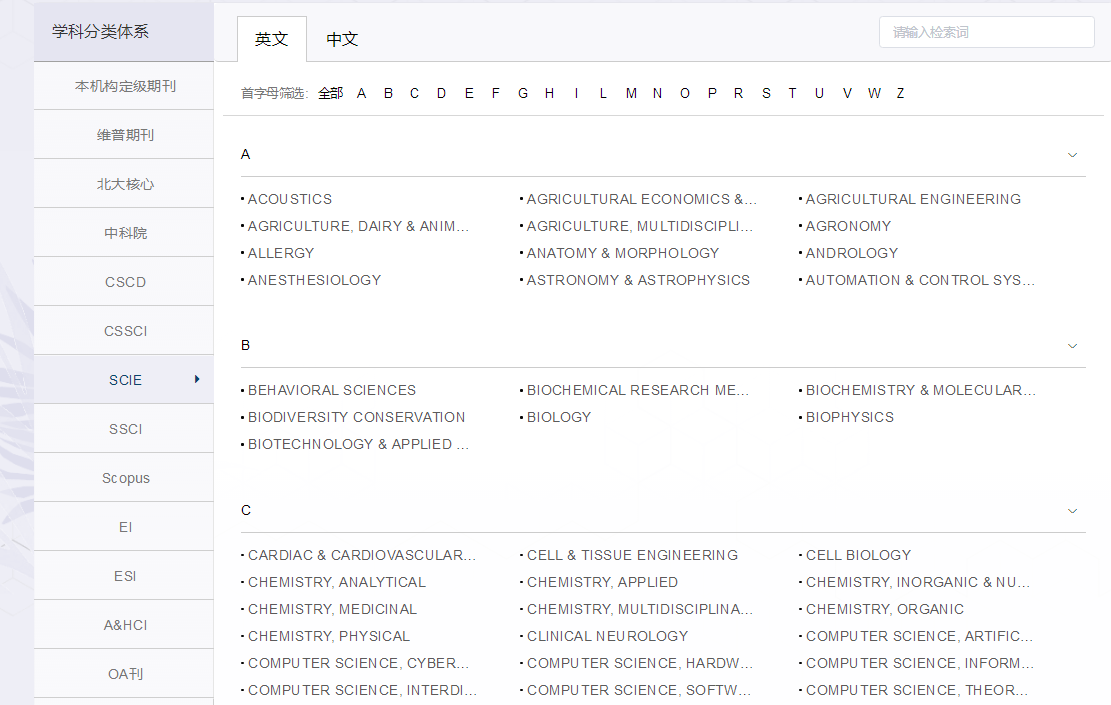
Task: Filter subjects by letter C
Action: click(x=414, y=93)
